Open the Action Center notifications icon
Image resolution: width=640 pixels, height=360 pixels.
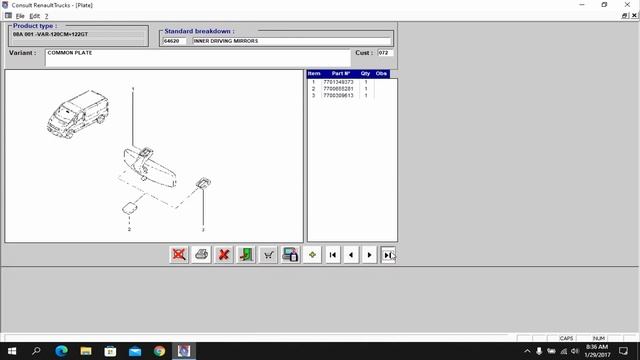point(623,351)
